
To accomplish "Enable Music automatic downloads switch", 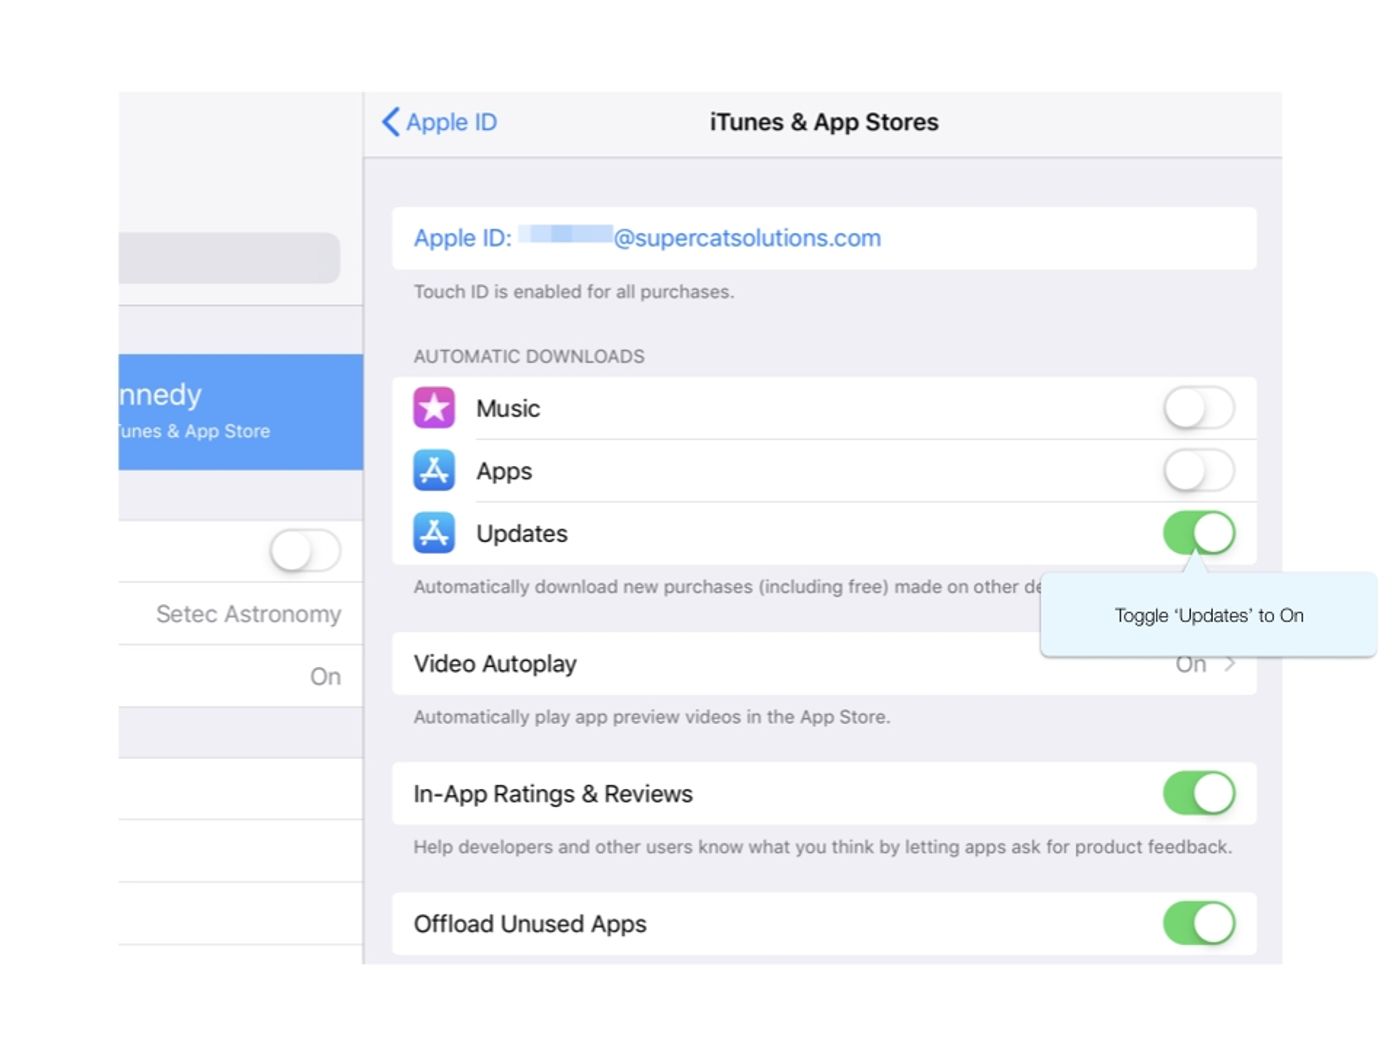I will click(x=1199, y=408).
